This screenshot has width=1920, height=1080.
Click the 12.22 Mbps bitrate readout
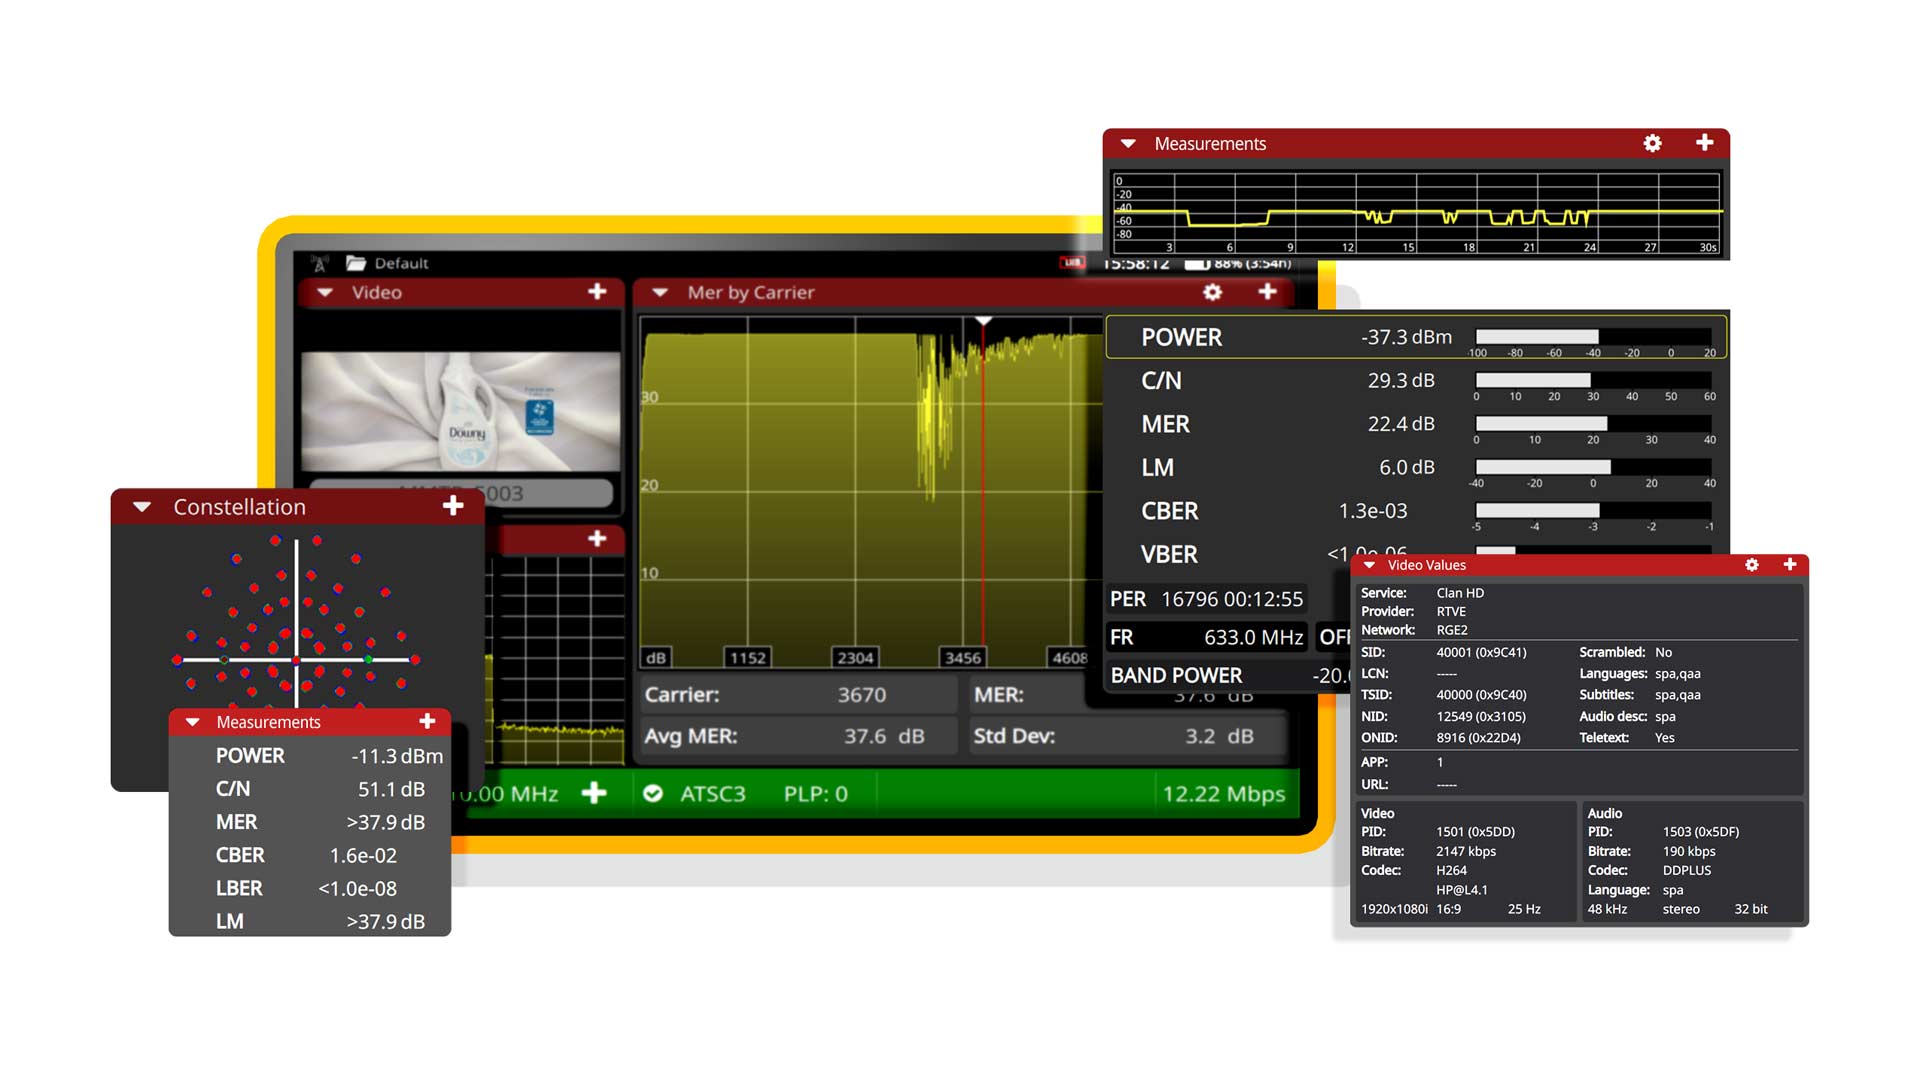[1223, 794]
